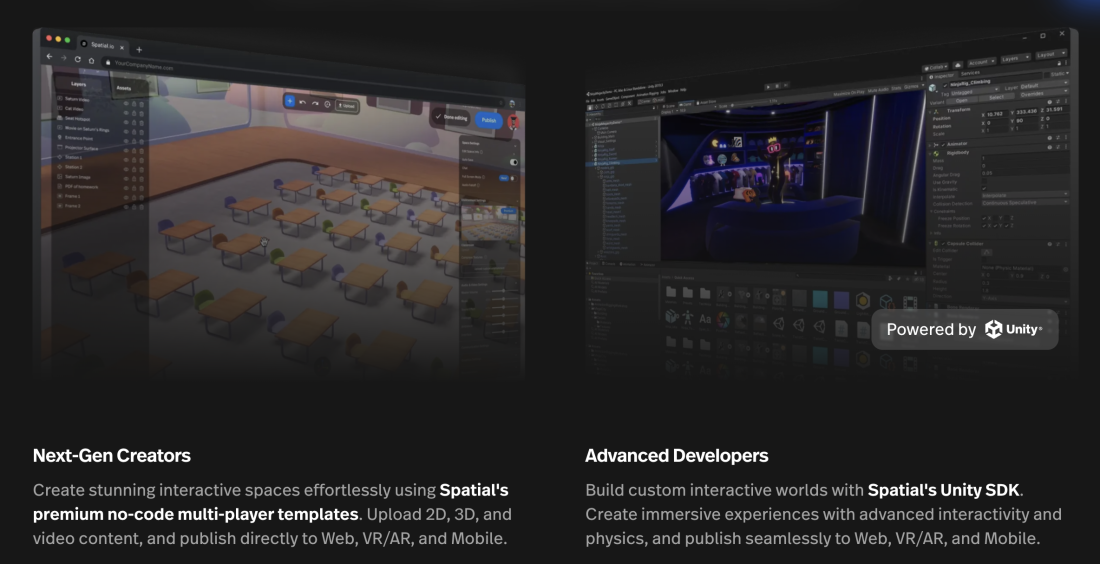Toggle Freeze Position X checkbox

pos(984,218)
